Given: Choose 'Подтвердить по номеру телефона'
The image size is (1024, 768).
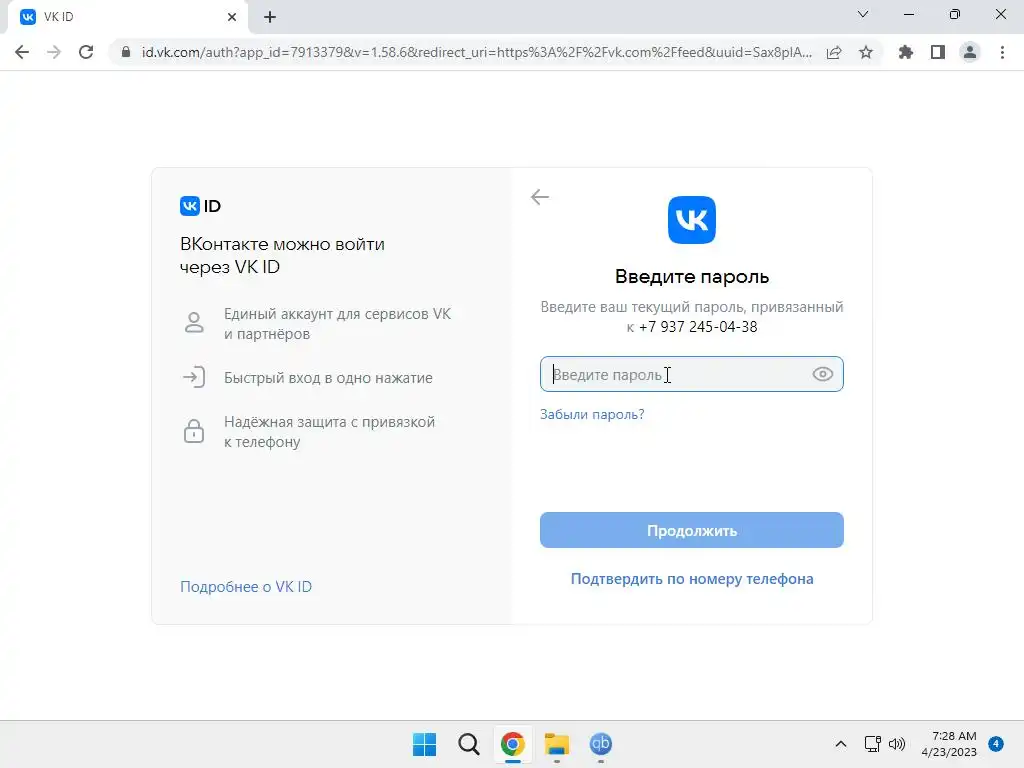Looking at the screenshot, I should (692, 579).
